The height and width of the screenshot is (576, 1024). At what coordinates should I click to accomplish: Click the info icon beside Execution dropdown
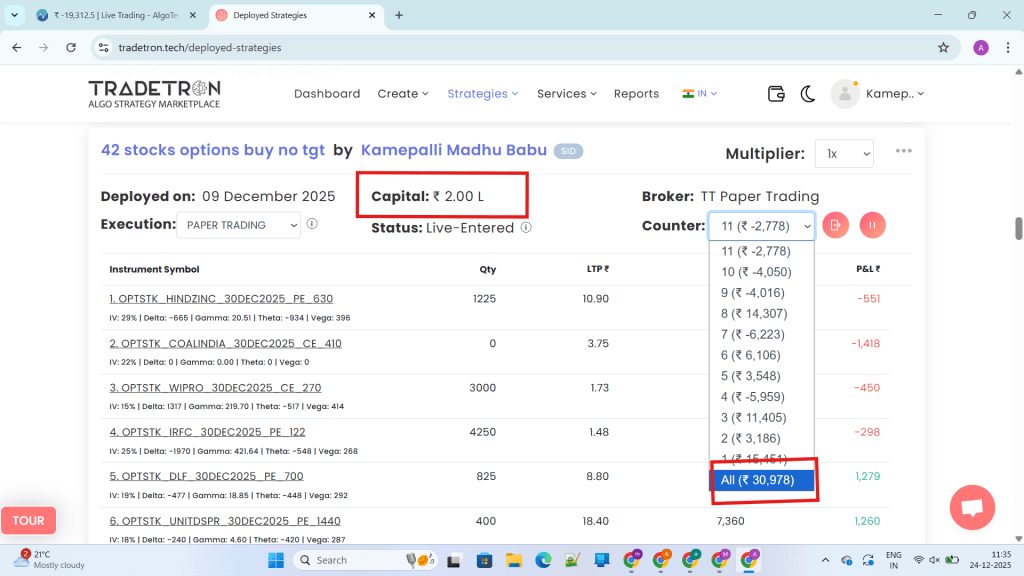[x=312, y=224]
